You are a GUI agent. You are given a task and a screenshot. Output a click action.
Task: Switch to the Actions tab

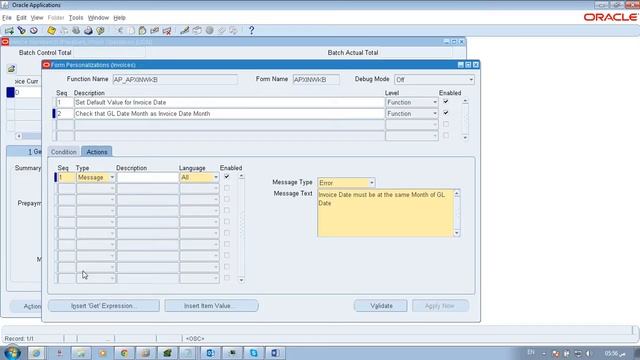point(97,152)
